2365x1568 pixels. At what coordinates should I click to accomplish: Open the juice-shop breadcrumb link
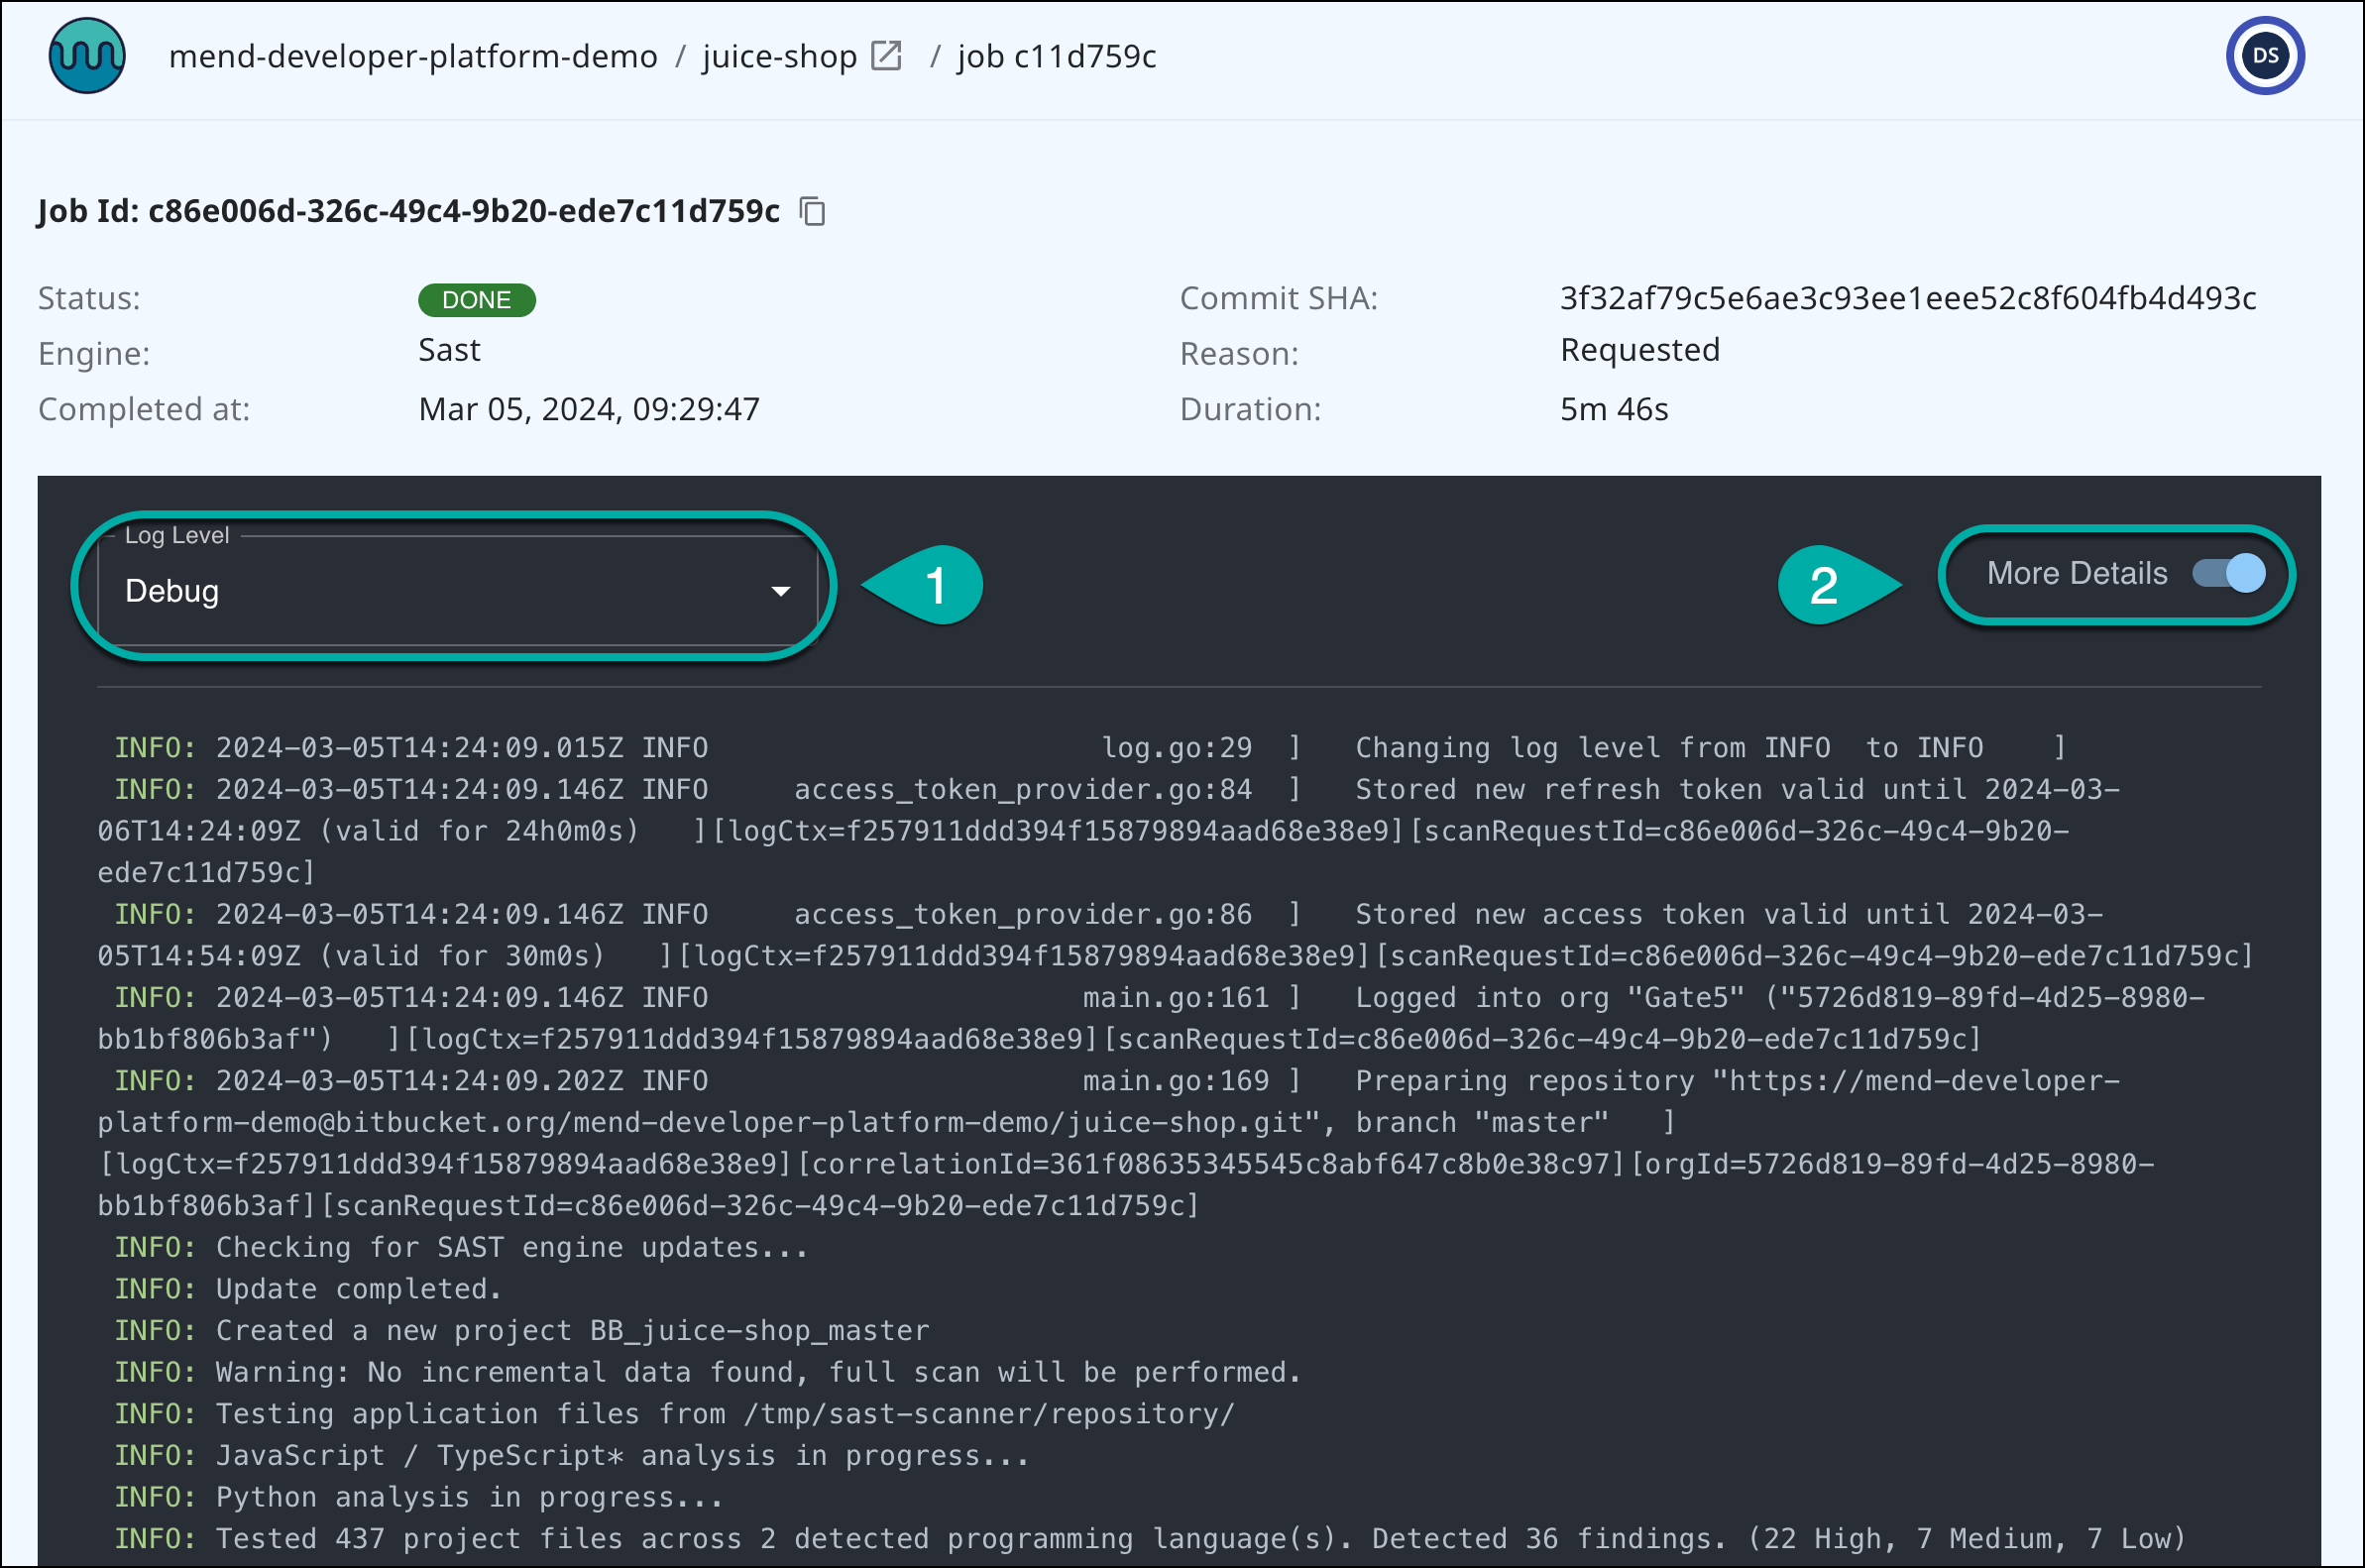click(779, 57)
